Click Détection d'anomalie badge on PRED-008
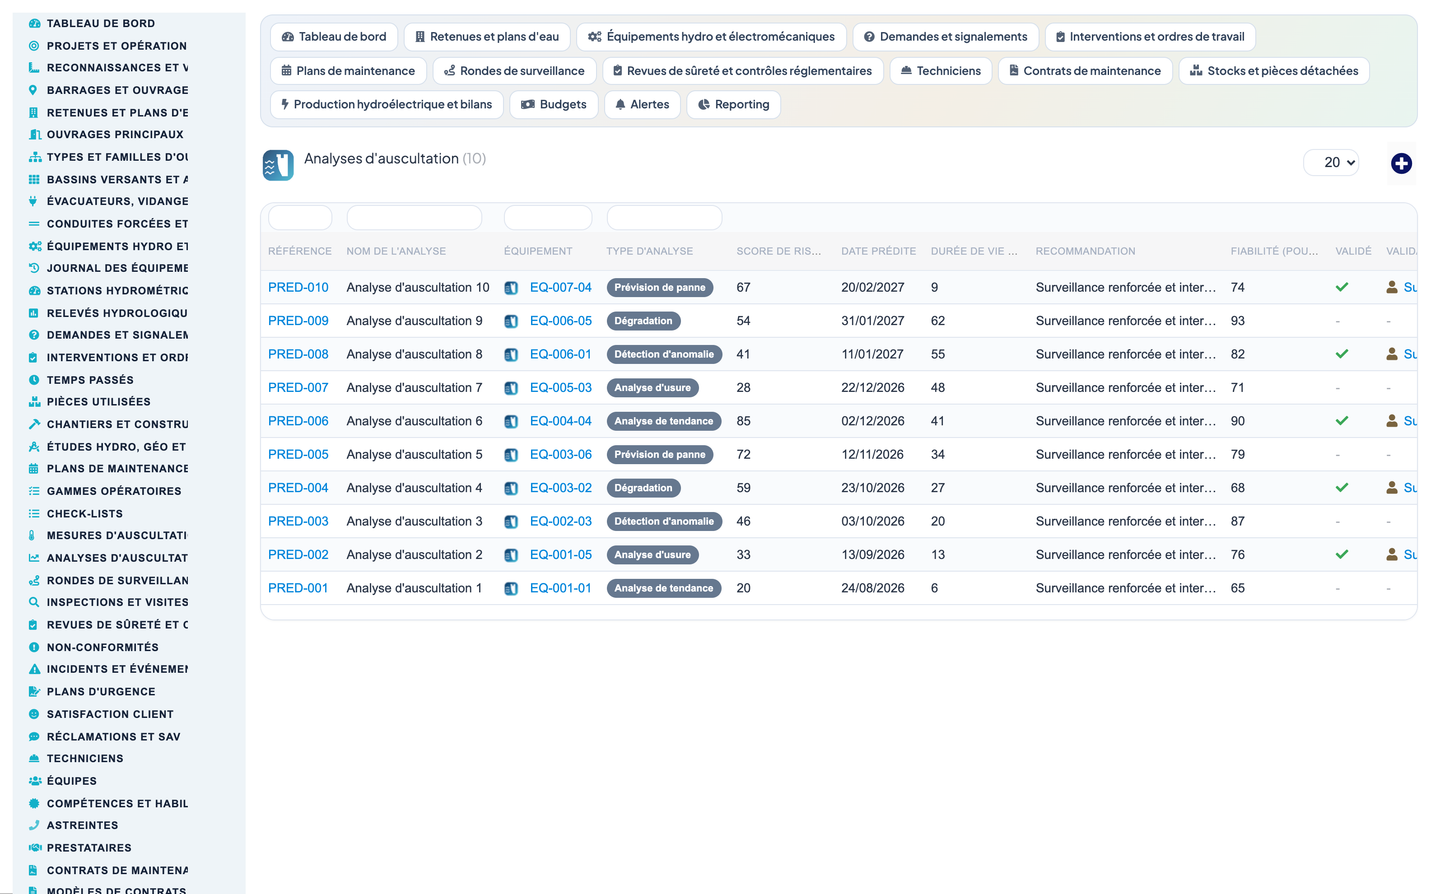The height and width of the screenshot is (894, 1445). [x=664, y=354]
